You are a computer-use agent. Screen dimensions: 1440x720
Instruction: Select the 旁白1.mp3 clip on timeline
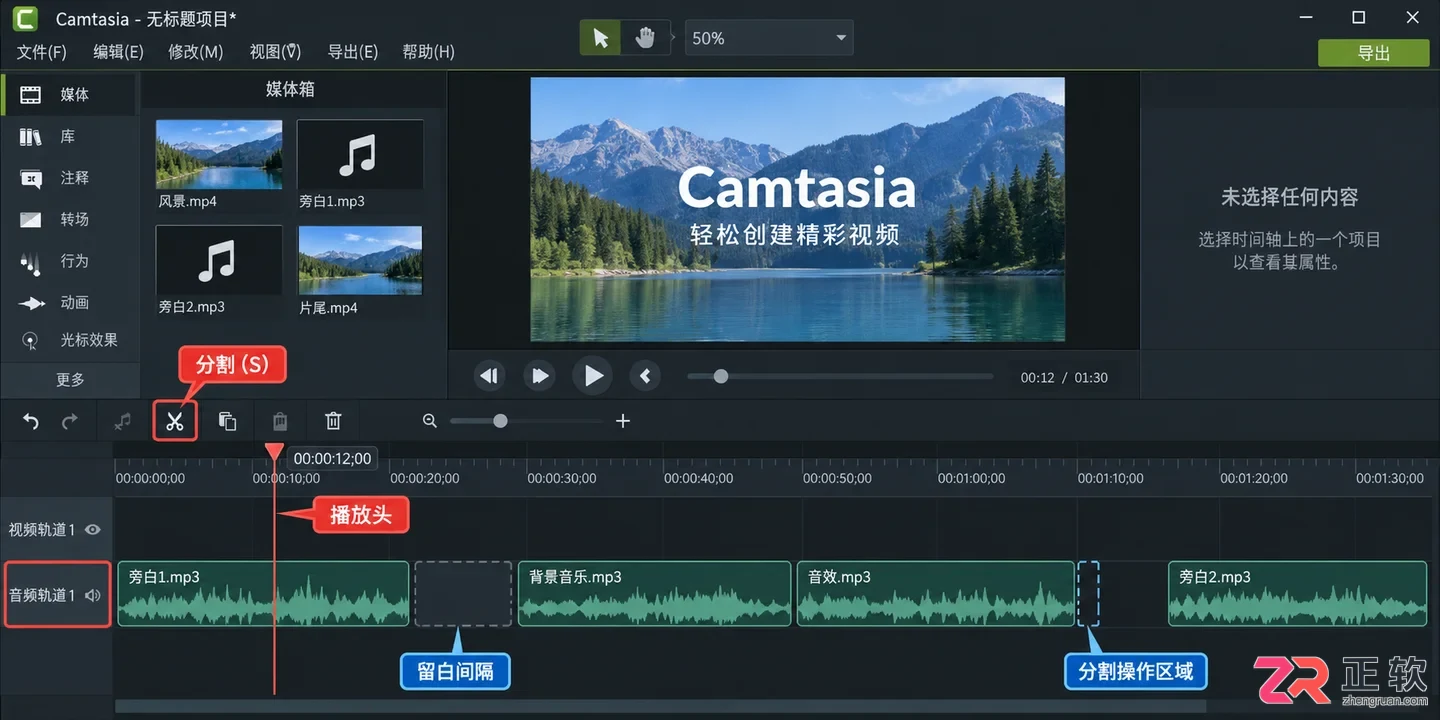pyautogui.click(x=263, y=594)
